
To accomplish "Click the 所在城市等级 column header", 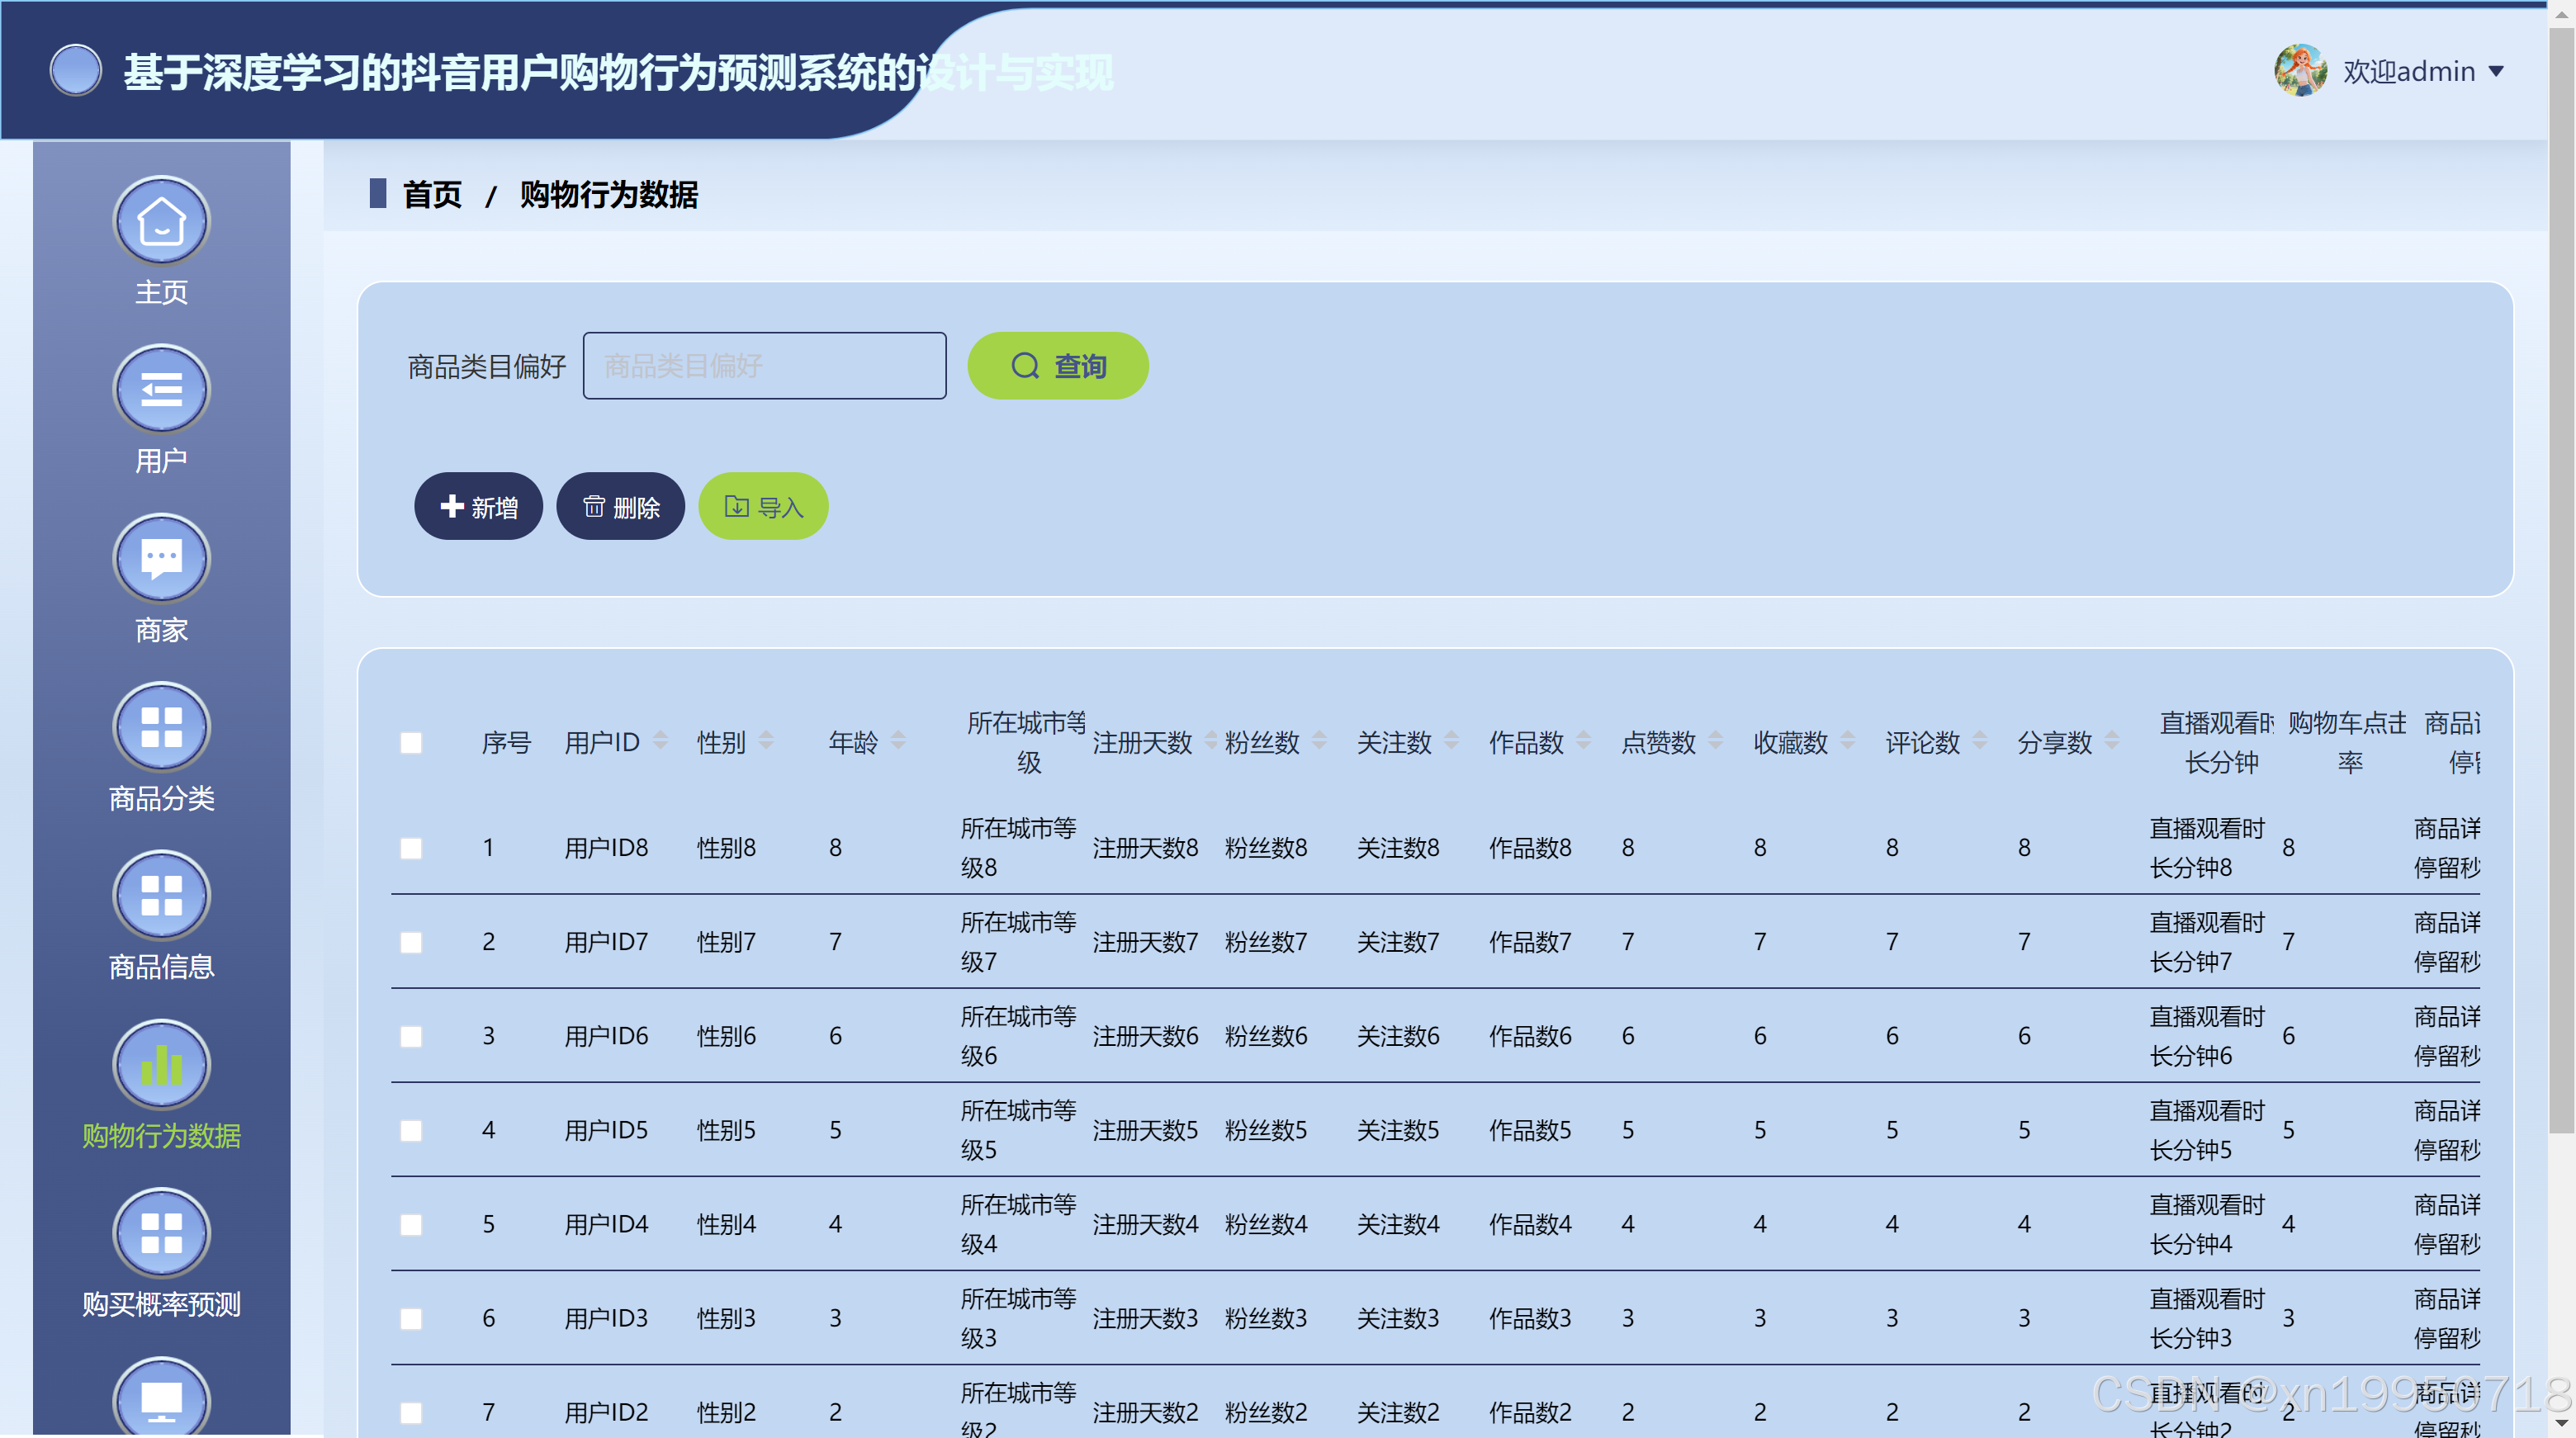I will tap(1027, 743).
